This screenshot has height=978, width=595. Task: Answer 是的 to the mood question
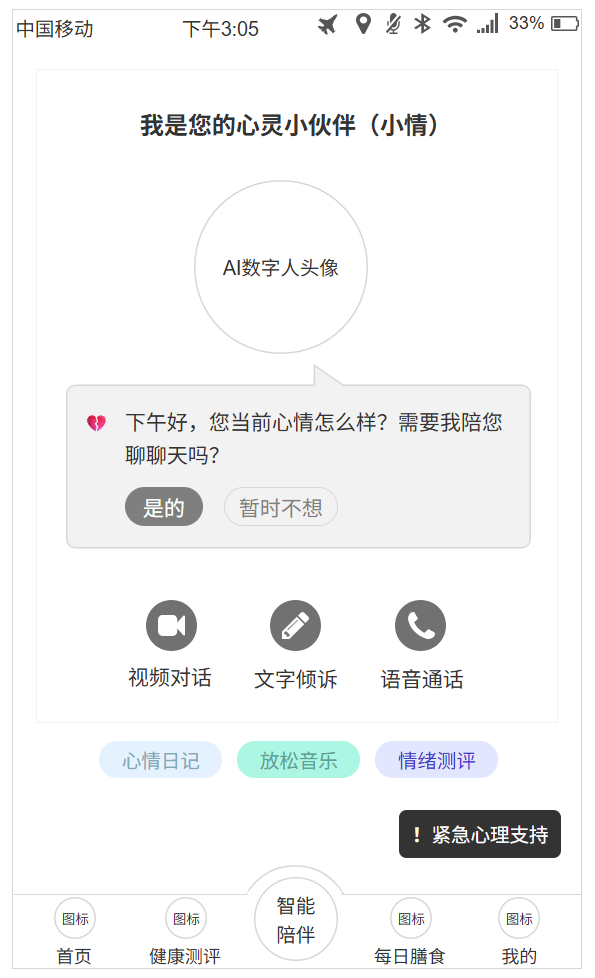163,506
